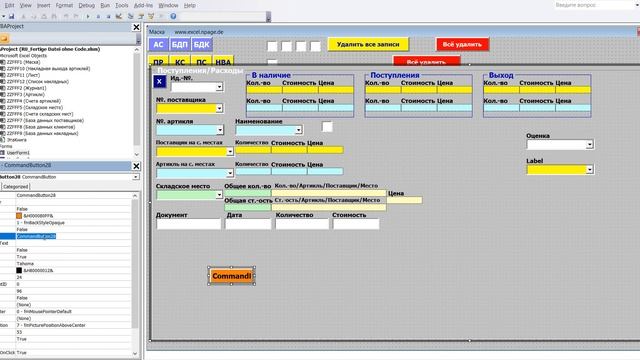Viewport: 640px width, 360px height.
Task: Open the Format menu
Action: coord(64,5)
